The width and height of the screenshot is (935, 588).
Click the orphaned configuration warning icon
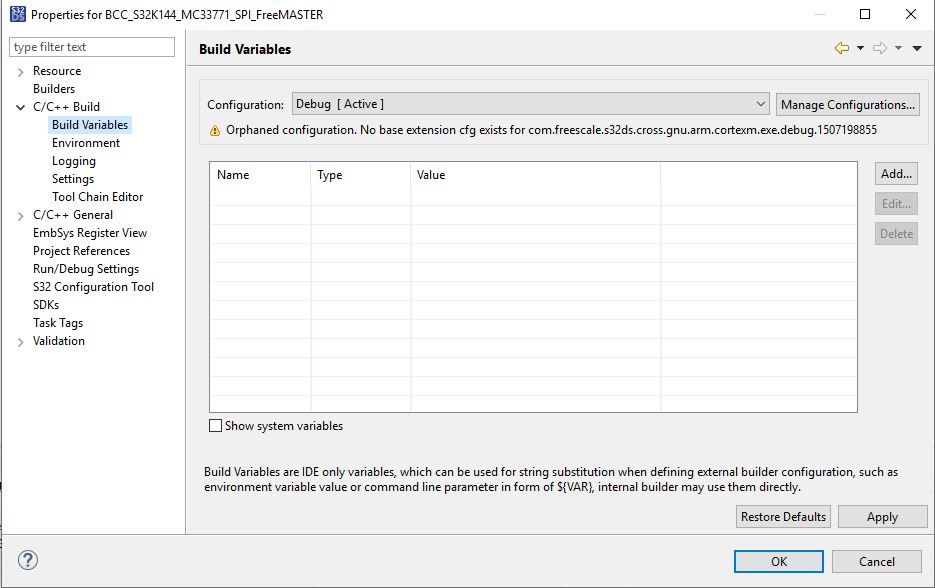[x=215, y=131]
